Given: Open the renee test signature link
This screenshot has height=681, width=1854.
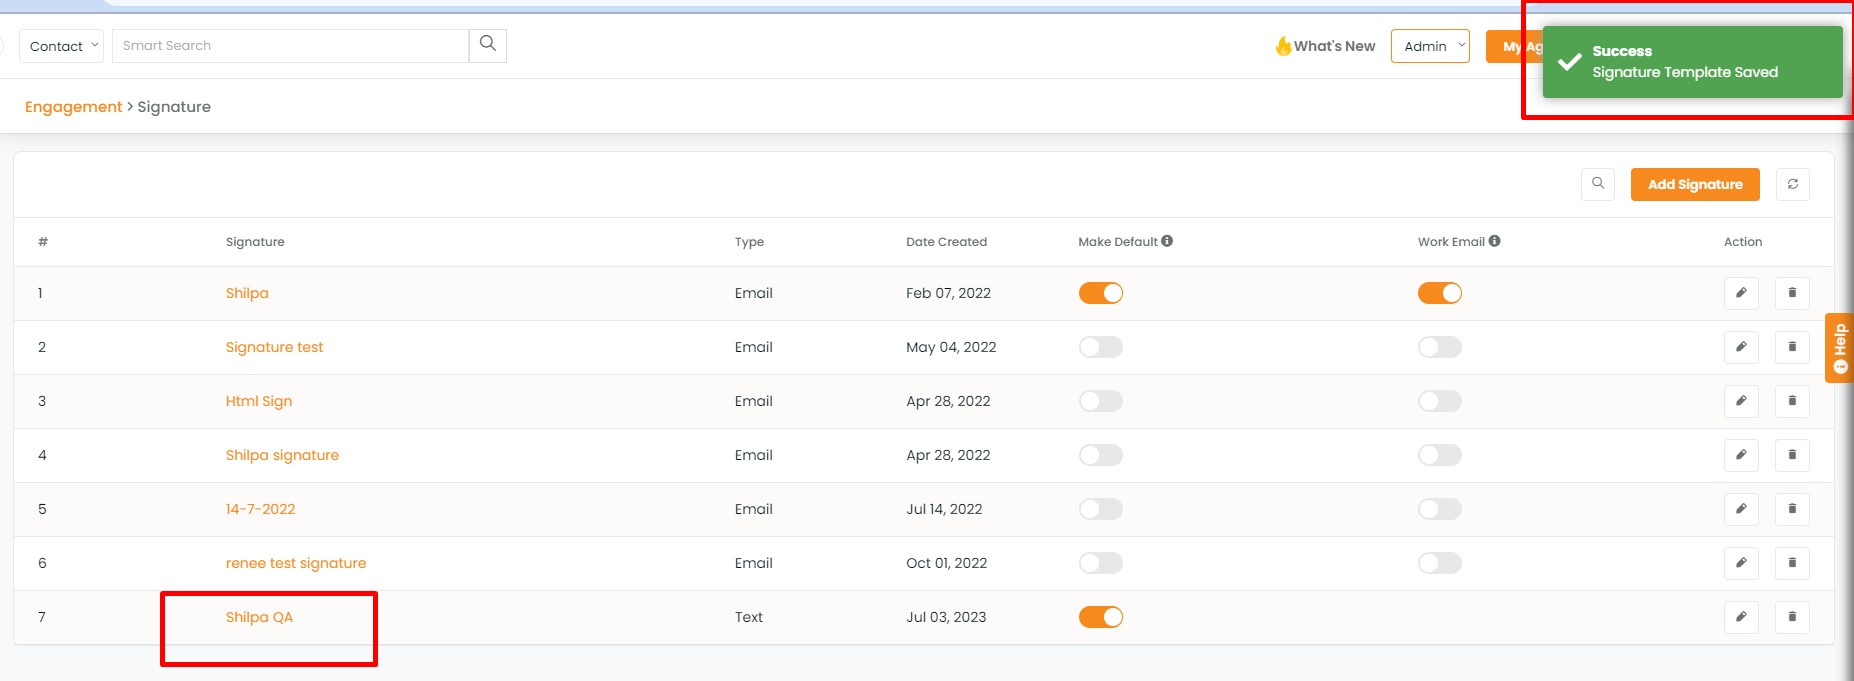Looking at the screenshot, I should click(296, 563).
